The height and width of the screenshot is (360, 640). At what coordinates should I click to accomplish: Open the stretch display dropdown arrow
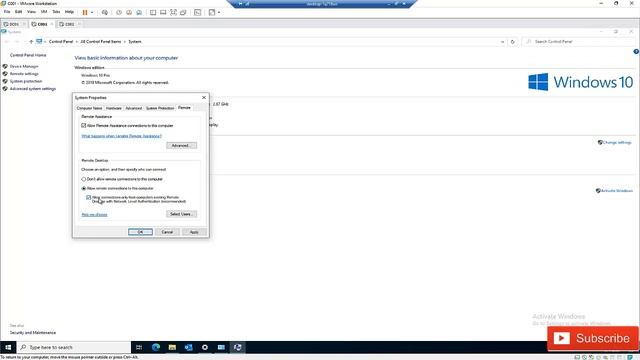click(219, 12)
